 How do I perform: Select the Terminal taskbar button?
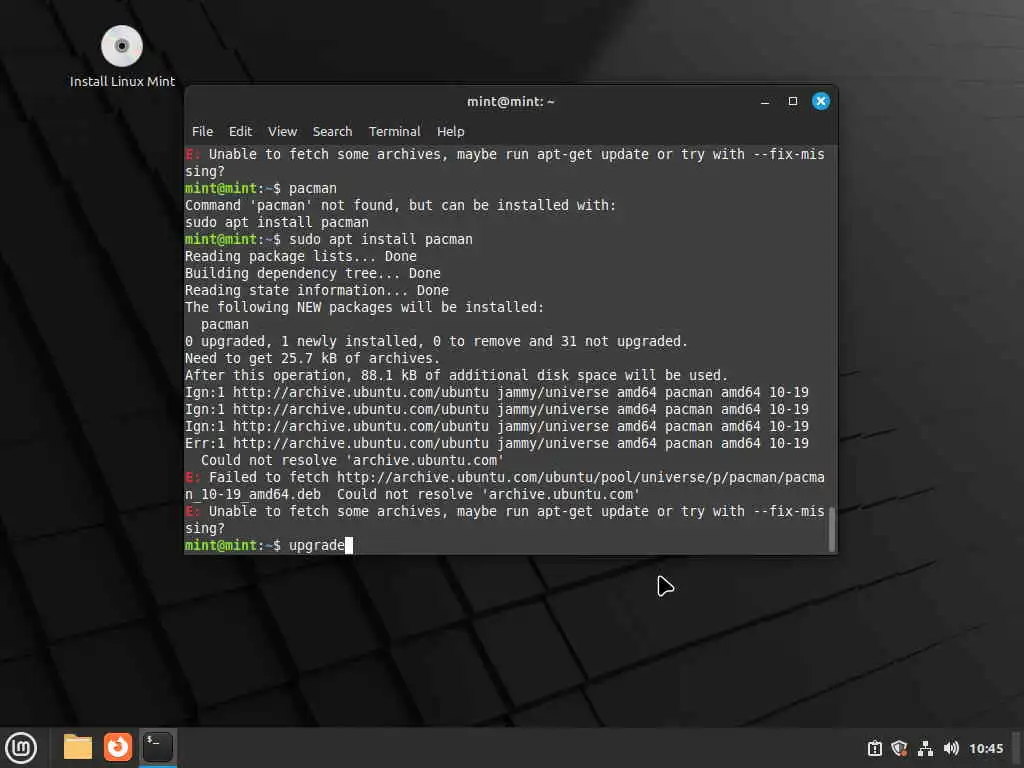click(x=157, y=747)
